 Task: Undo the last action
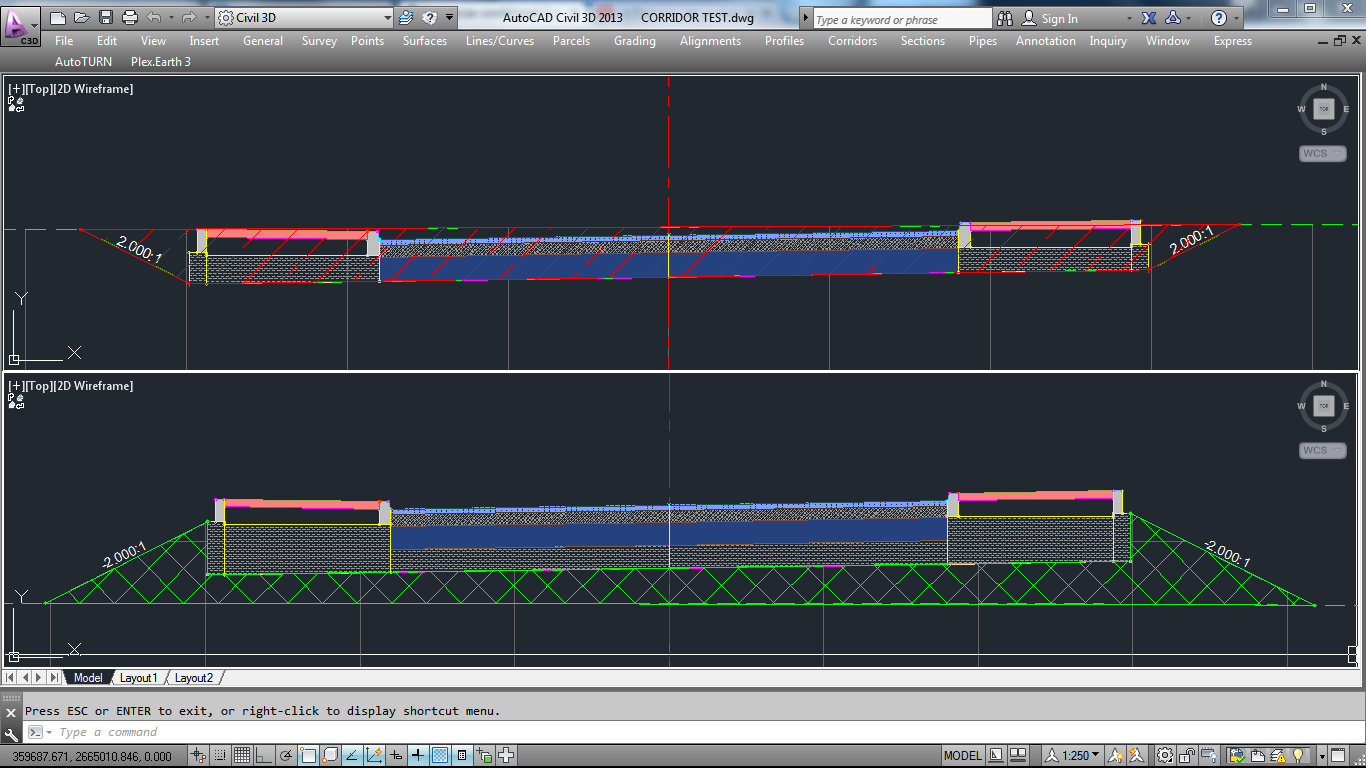click(x=154, y=18)
